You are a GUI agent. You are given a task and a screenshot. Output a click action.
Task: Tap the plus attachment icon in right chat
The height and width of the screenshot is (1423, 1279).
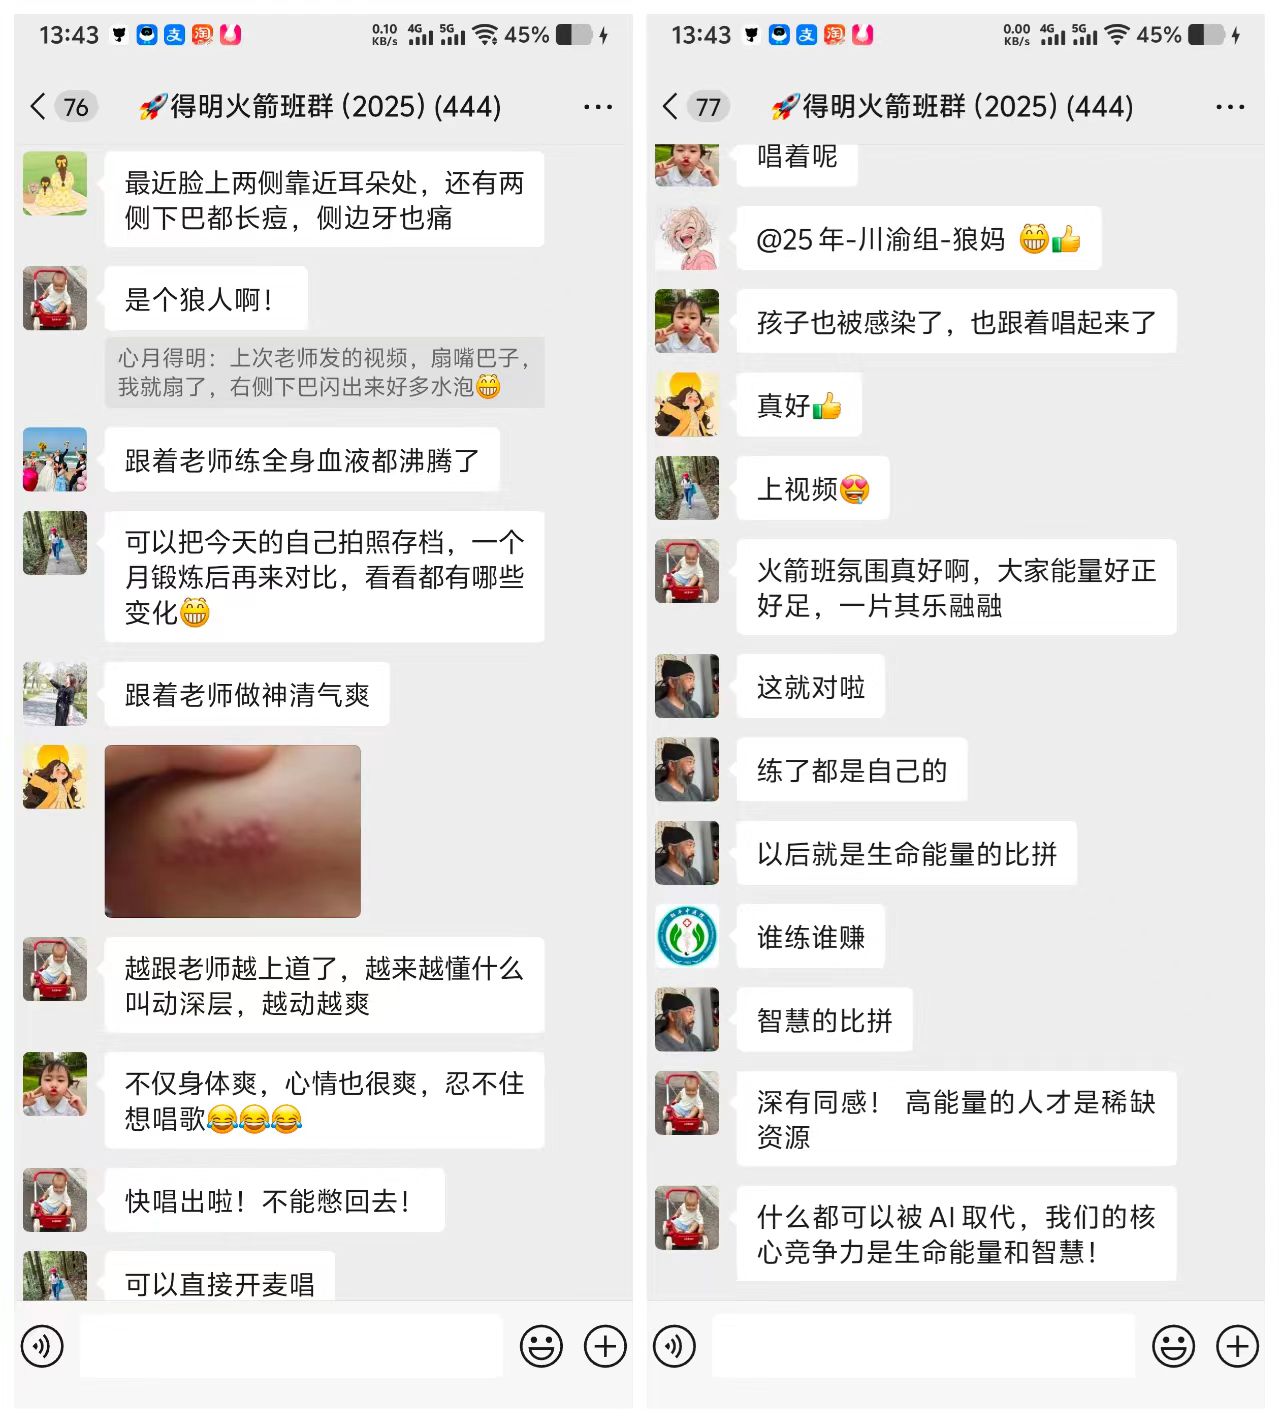(x=1237, y=1347)
